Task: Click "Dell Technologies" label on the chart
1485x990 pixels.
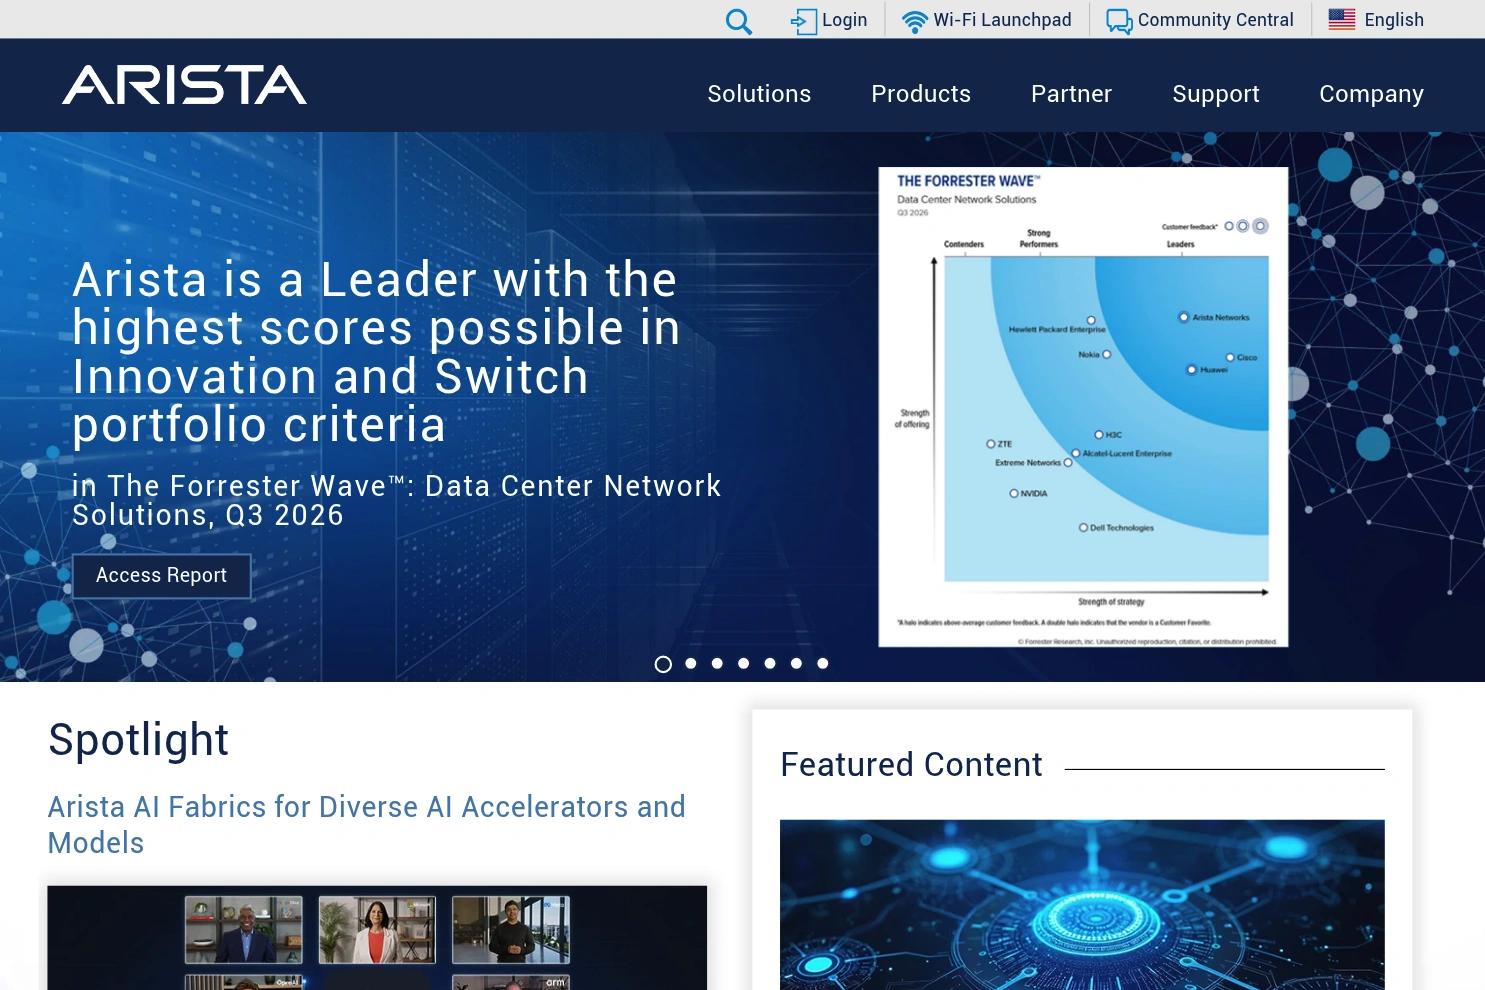Action: [1122, 528]
